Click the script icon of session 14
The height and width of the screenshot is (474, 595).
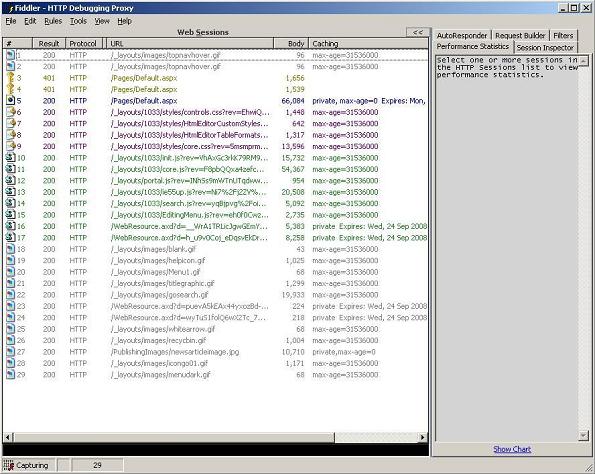click(x=11, y=203)
